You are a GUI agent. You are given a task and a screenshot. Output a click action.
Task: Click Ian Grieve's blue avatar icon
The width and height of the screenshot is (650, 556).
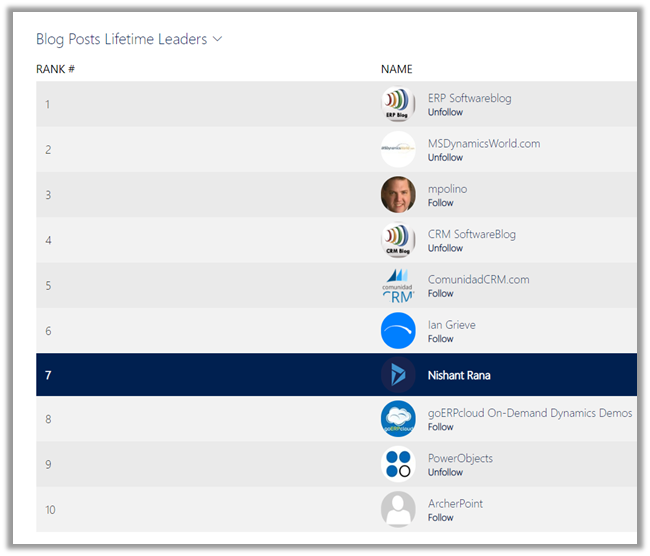coord(398,331)
